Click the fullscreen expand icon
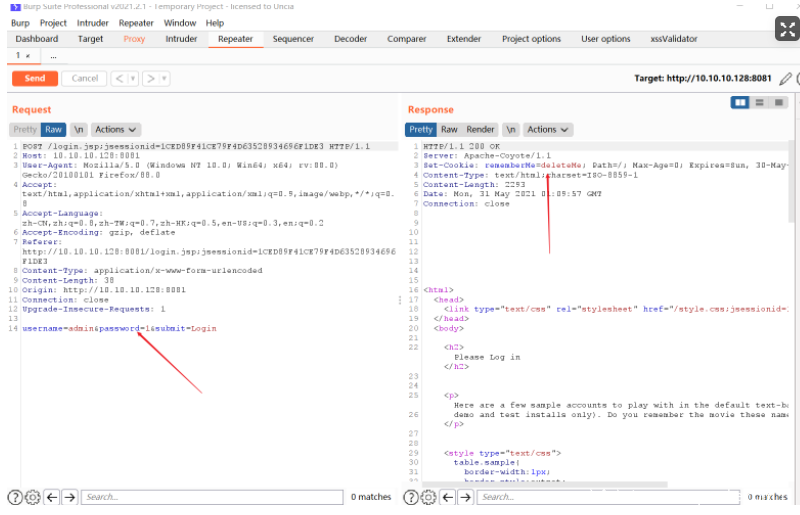Screen dimensions: 800x515 pyautogui.click(x=786, y=28)
